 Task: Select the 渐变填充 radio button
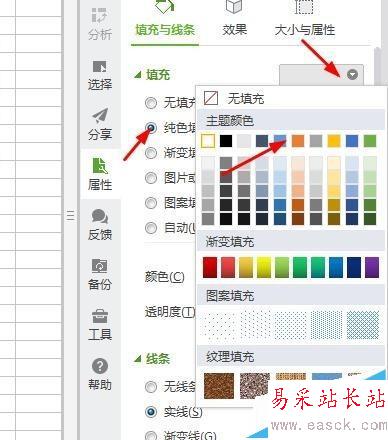pos(151,153)
